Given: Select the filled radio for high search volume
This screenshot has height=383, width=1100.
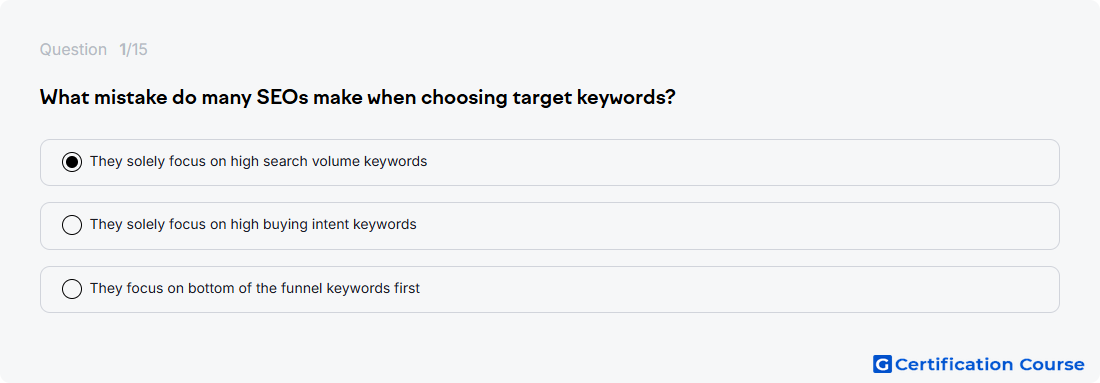Looking at the screenshot, I should click(72, 162).
